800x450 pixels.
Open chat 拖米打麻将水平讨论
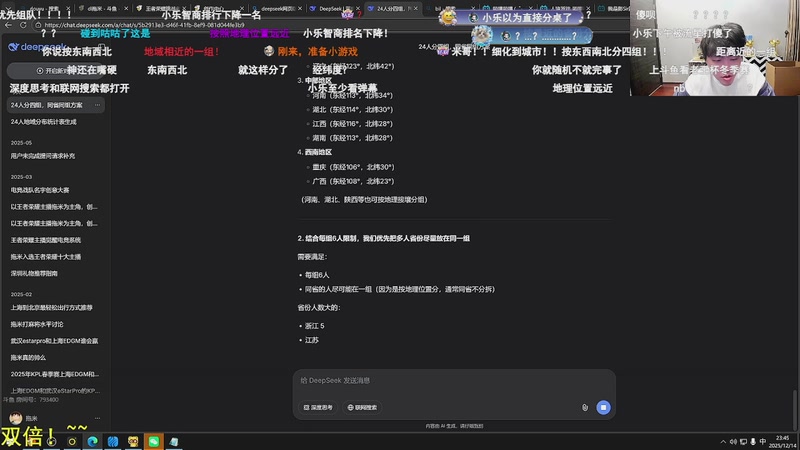point(37,324)
